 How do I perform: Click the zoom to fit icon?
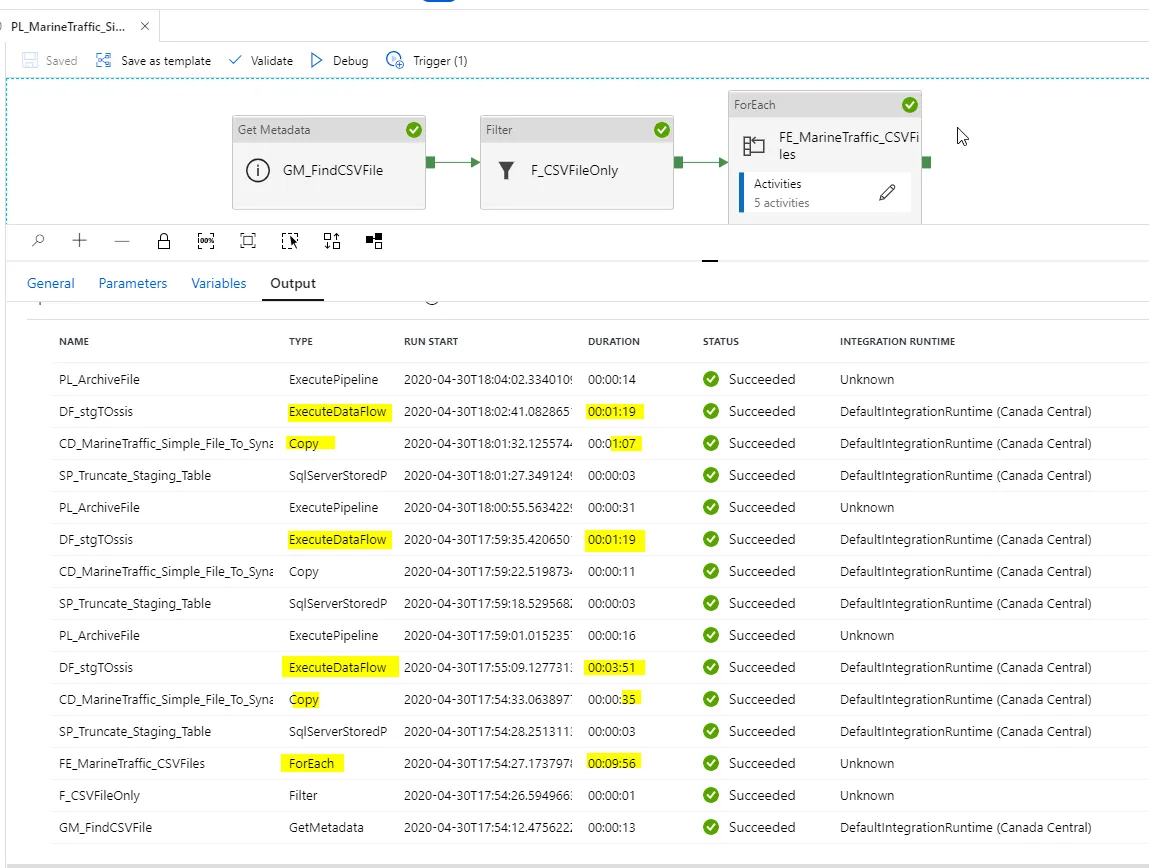[x=248, y=241]
